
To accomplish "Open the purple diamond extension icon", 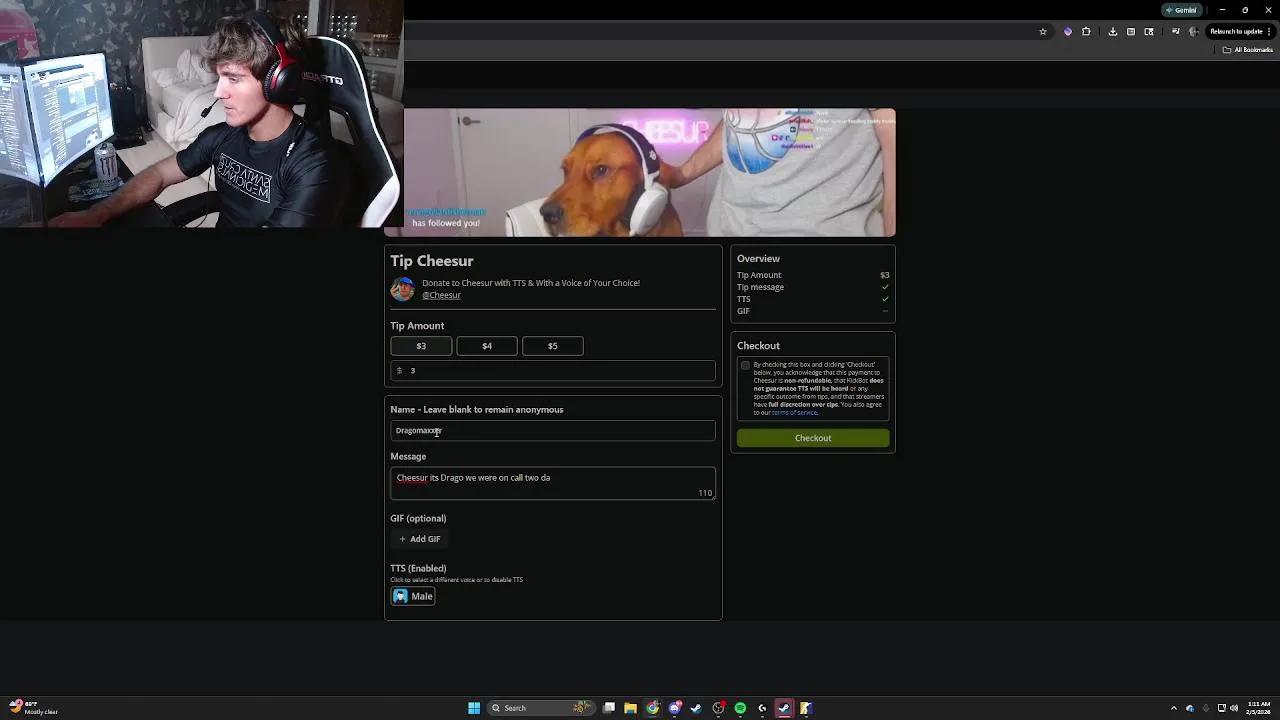I will click(x=1067, y=32).
